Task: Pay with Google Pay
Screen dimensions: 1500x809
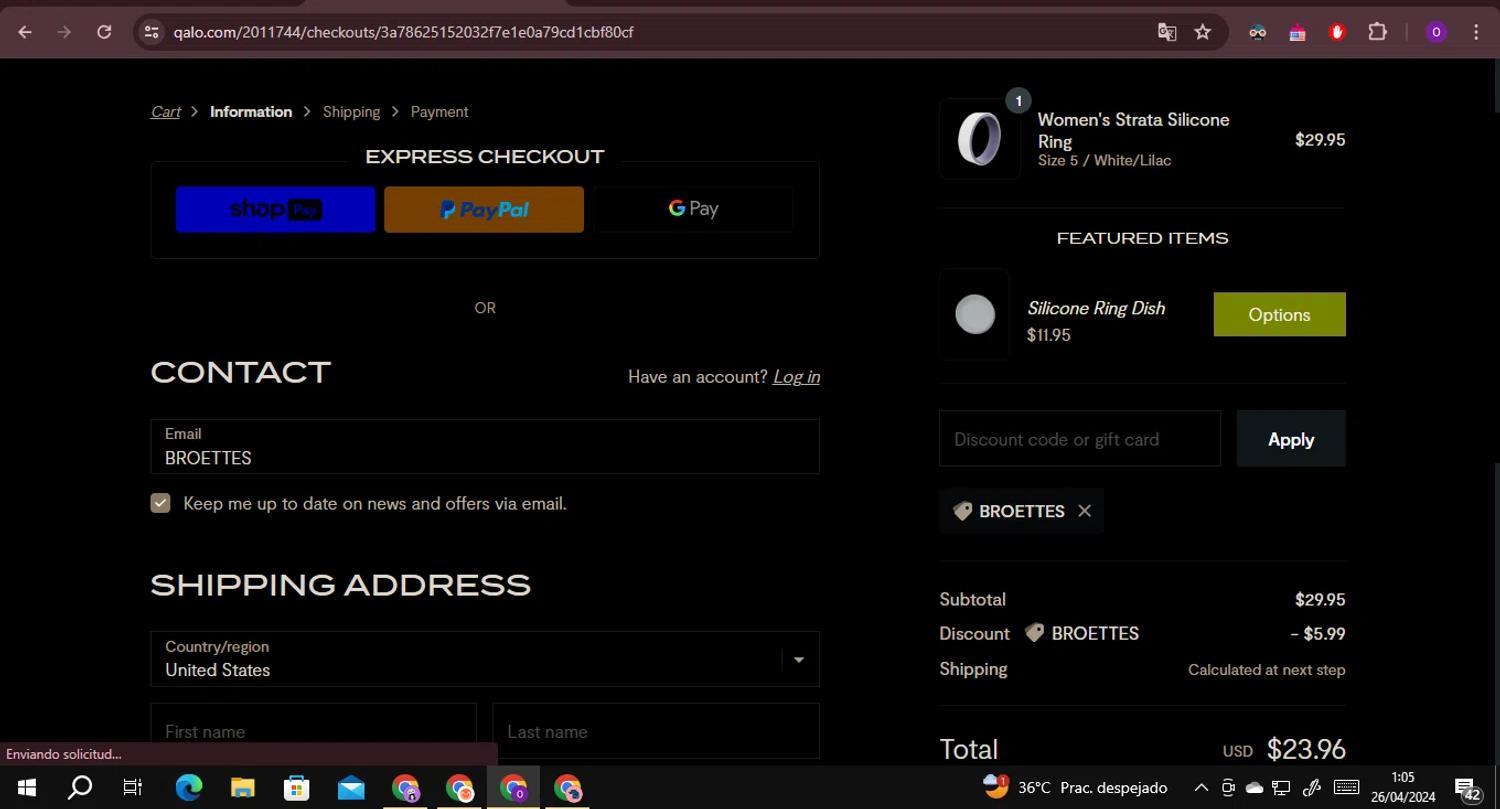Action: tap(693, 209)
